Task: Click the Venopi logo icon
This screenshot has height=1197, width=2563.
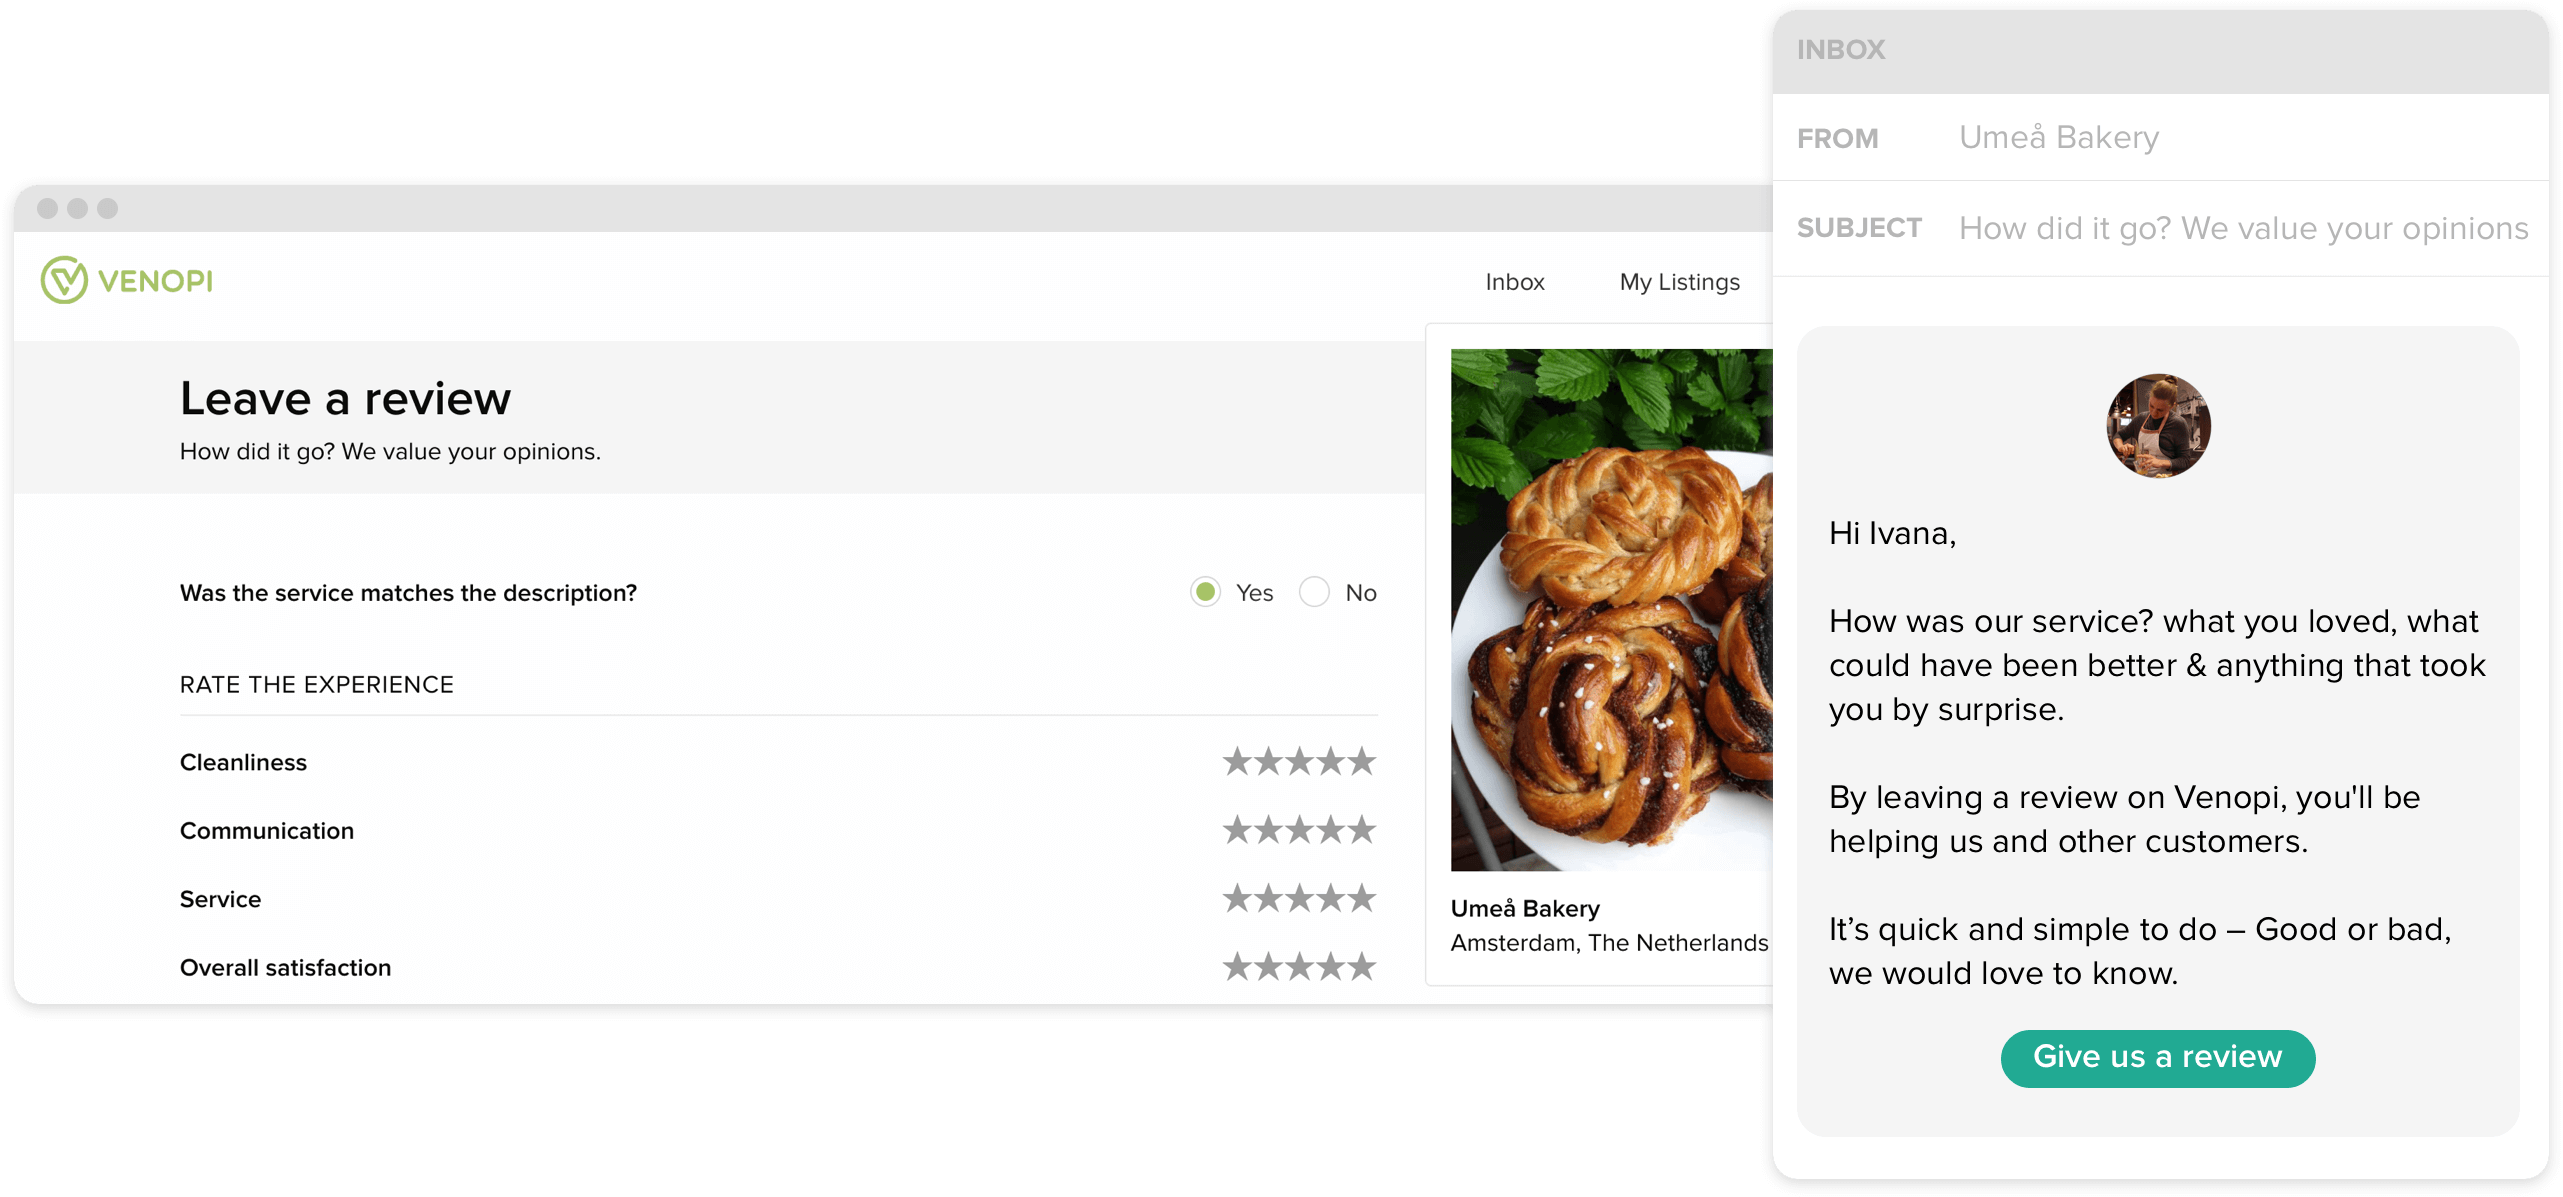Action: (62, 281)
